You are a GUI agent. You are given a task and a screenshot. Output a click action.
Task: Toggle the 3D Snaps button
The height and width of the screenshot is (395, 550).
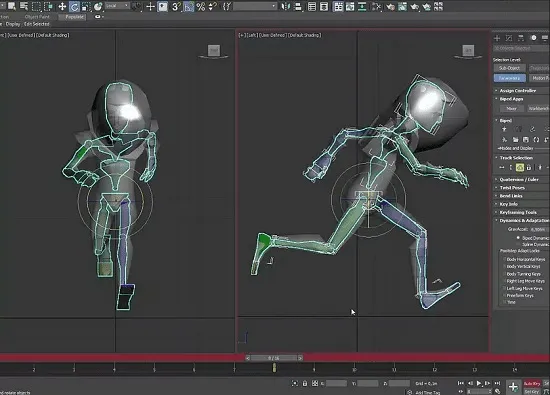pyautogui.click(x=176, y=6)
